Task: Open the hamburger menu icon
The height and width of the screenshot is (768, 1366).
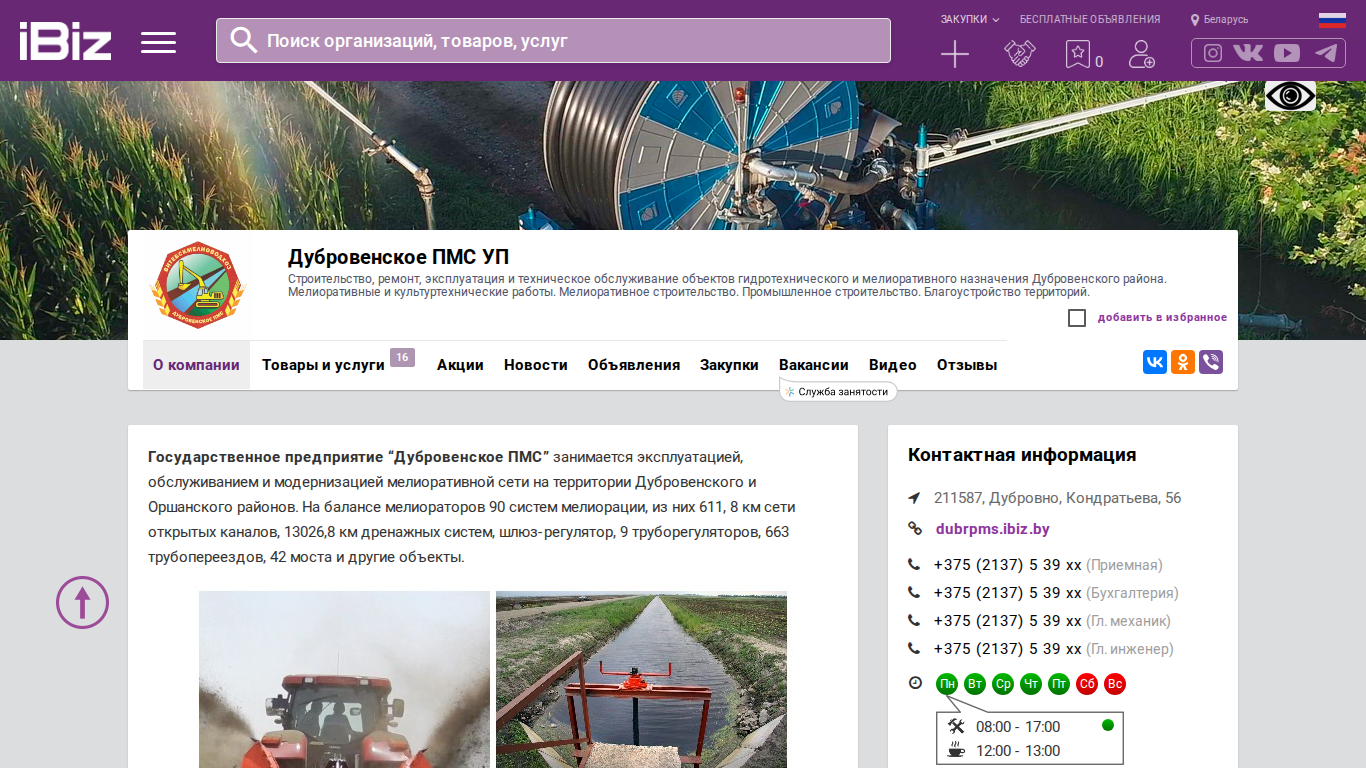Action: (158, 42)
